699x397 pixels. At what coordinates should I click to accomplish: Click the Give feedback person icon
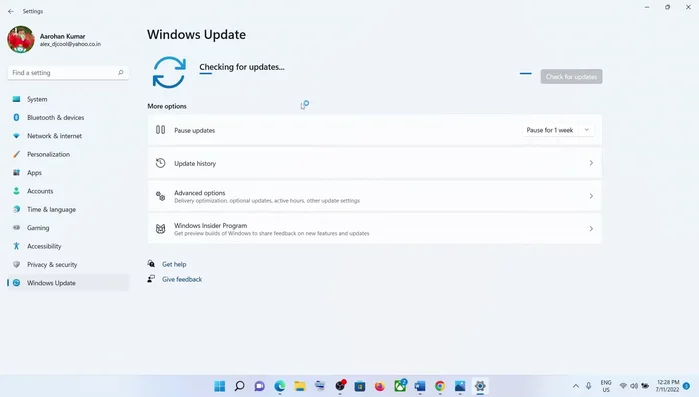pos(151,279)
